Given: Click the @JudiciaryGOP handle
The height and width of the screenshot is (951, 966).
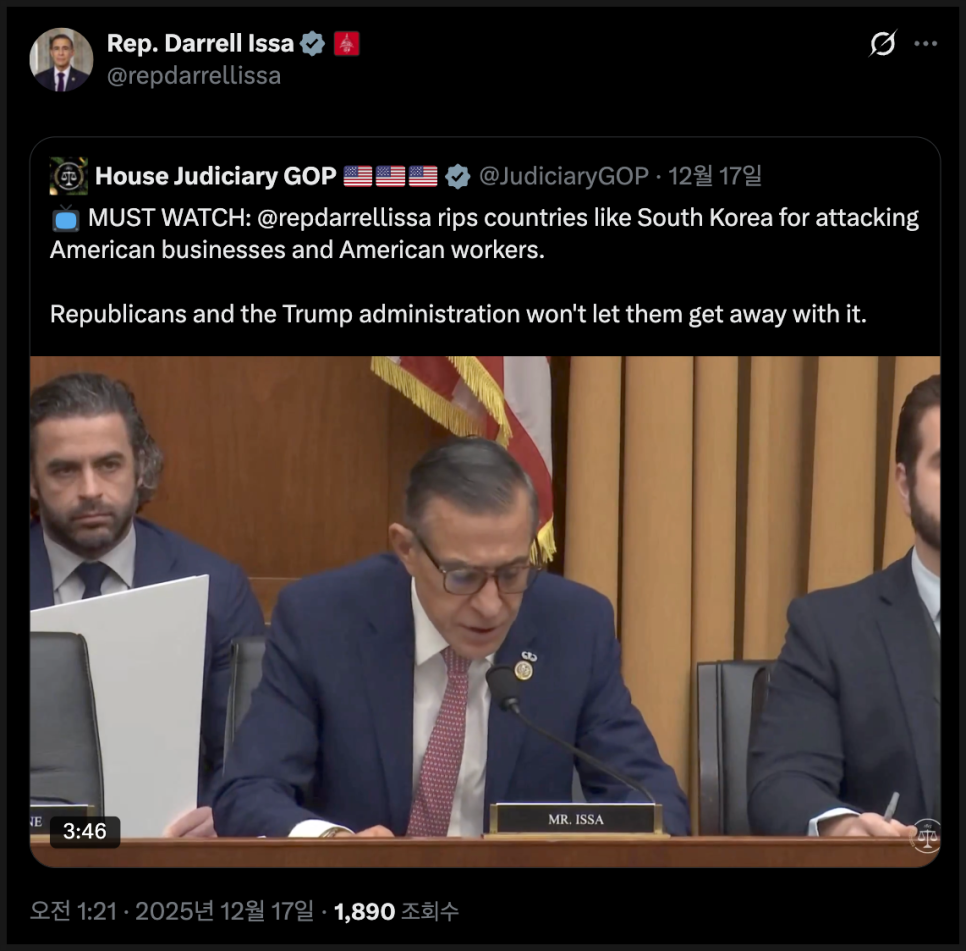Looking at the screenshot, I should [563, 177].
